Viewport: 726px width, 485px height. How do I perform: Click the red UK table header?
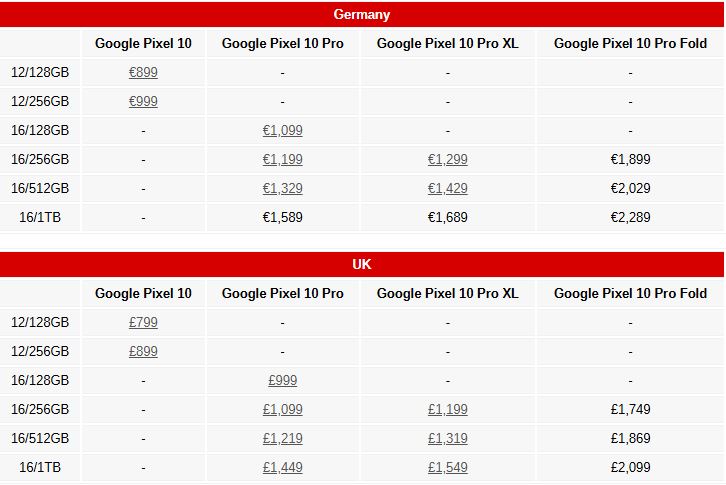362,264
